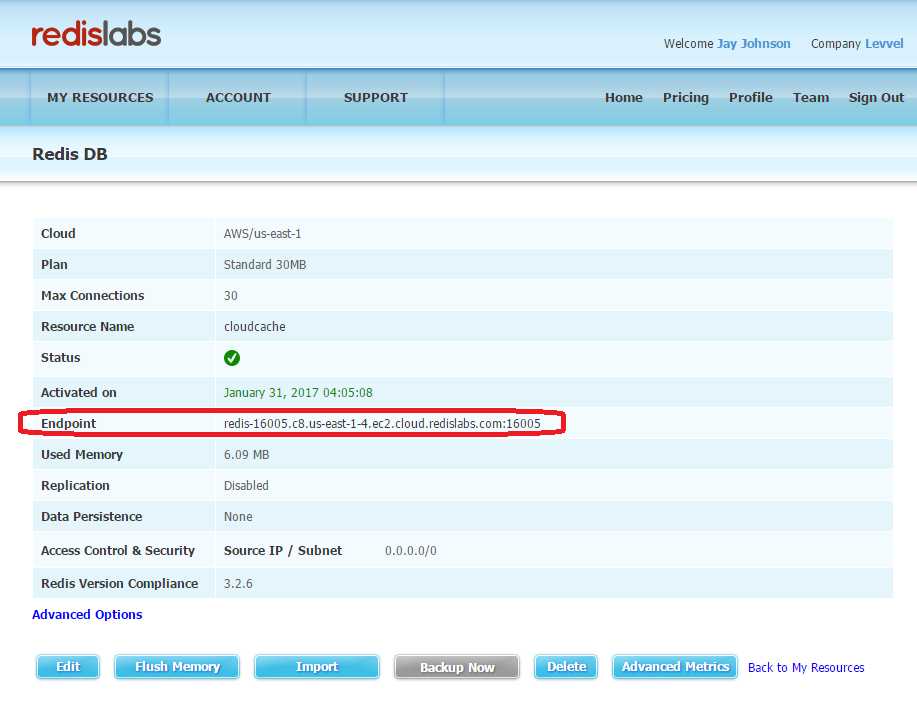Click the Flush Memory button
Image resolution: width=917 pixels, height=702 pixels.
click(x=177, y=667)
